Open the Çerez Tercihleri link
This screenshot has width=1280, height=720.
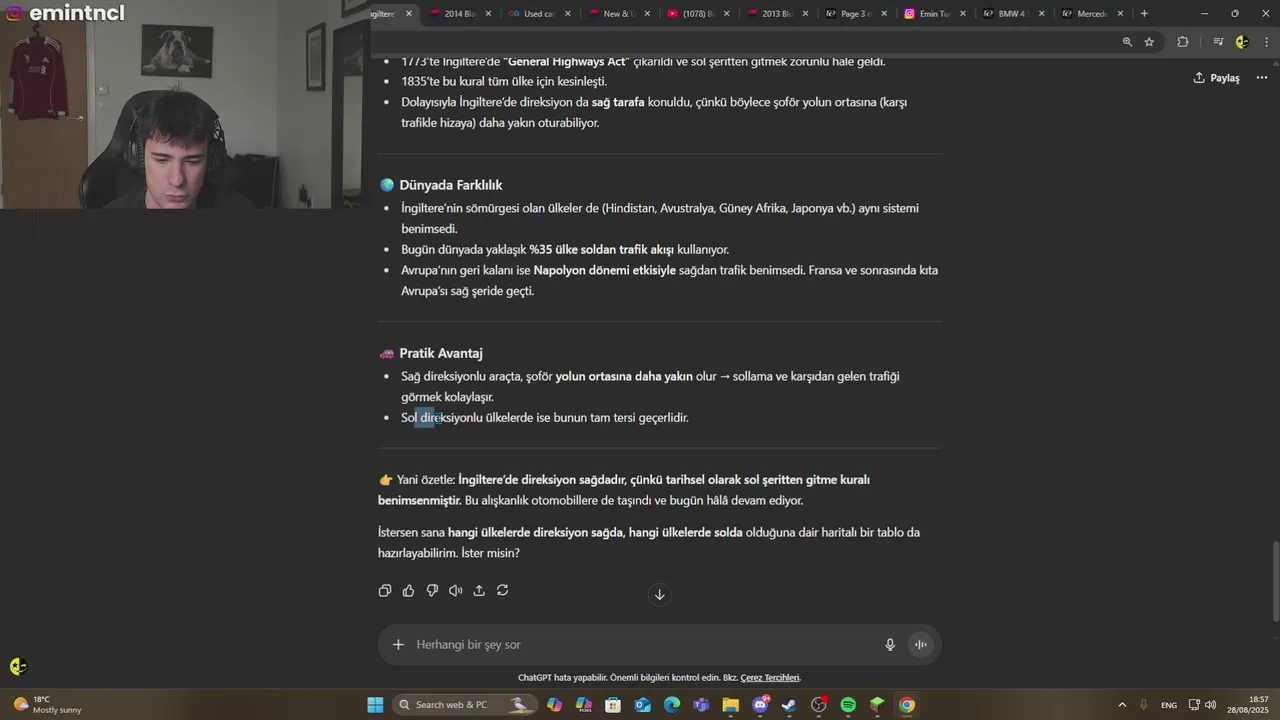tap(770, 678)
